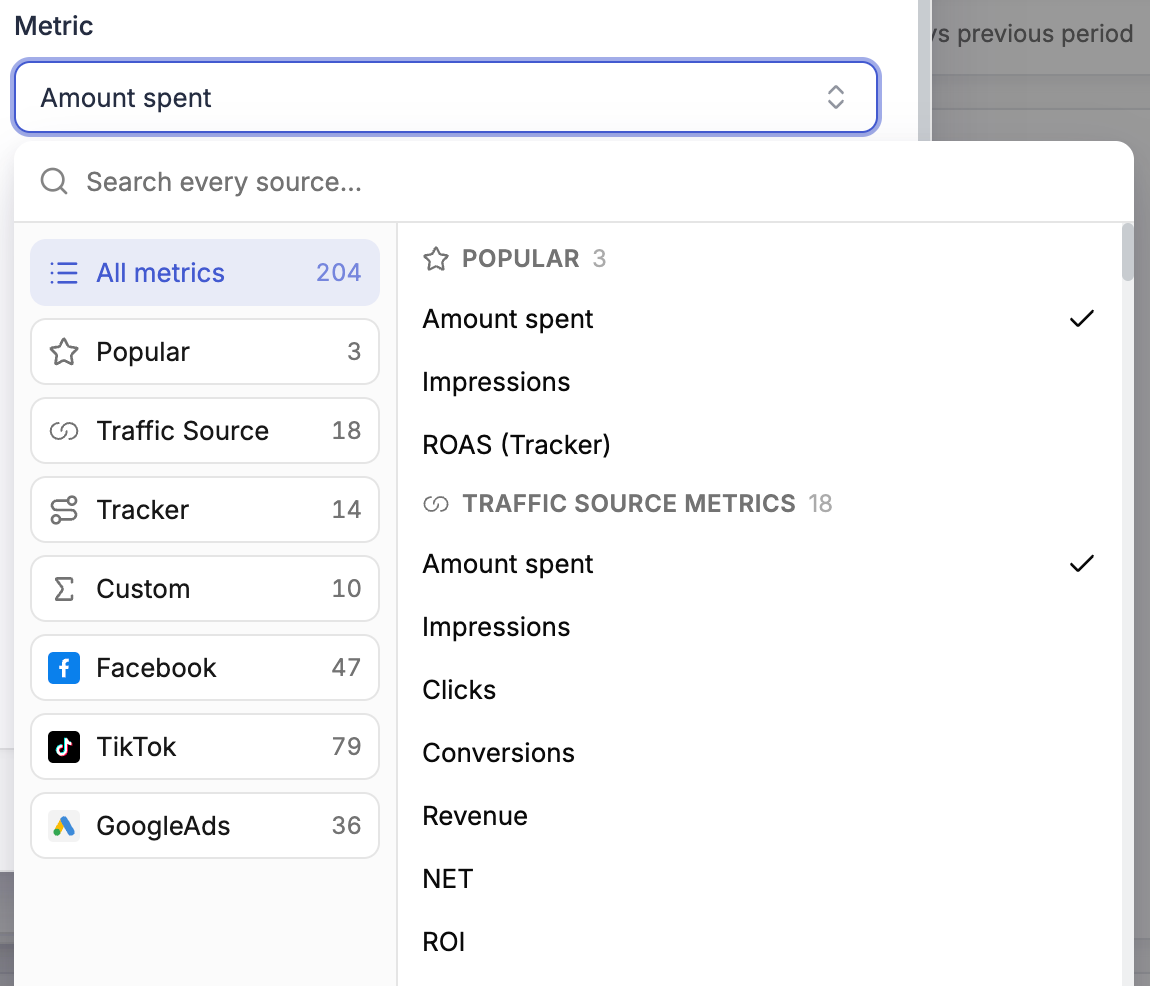Click the 79 count on TikTok
The width and height of the screenshot is (1150, 986).
coord(346,747)
